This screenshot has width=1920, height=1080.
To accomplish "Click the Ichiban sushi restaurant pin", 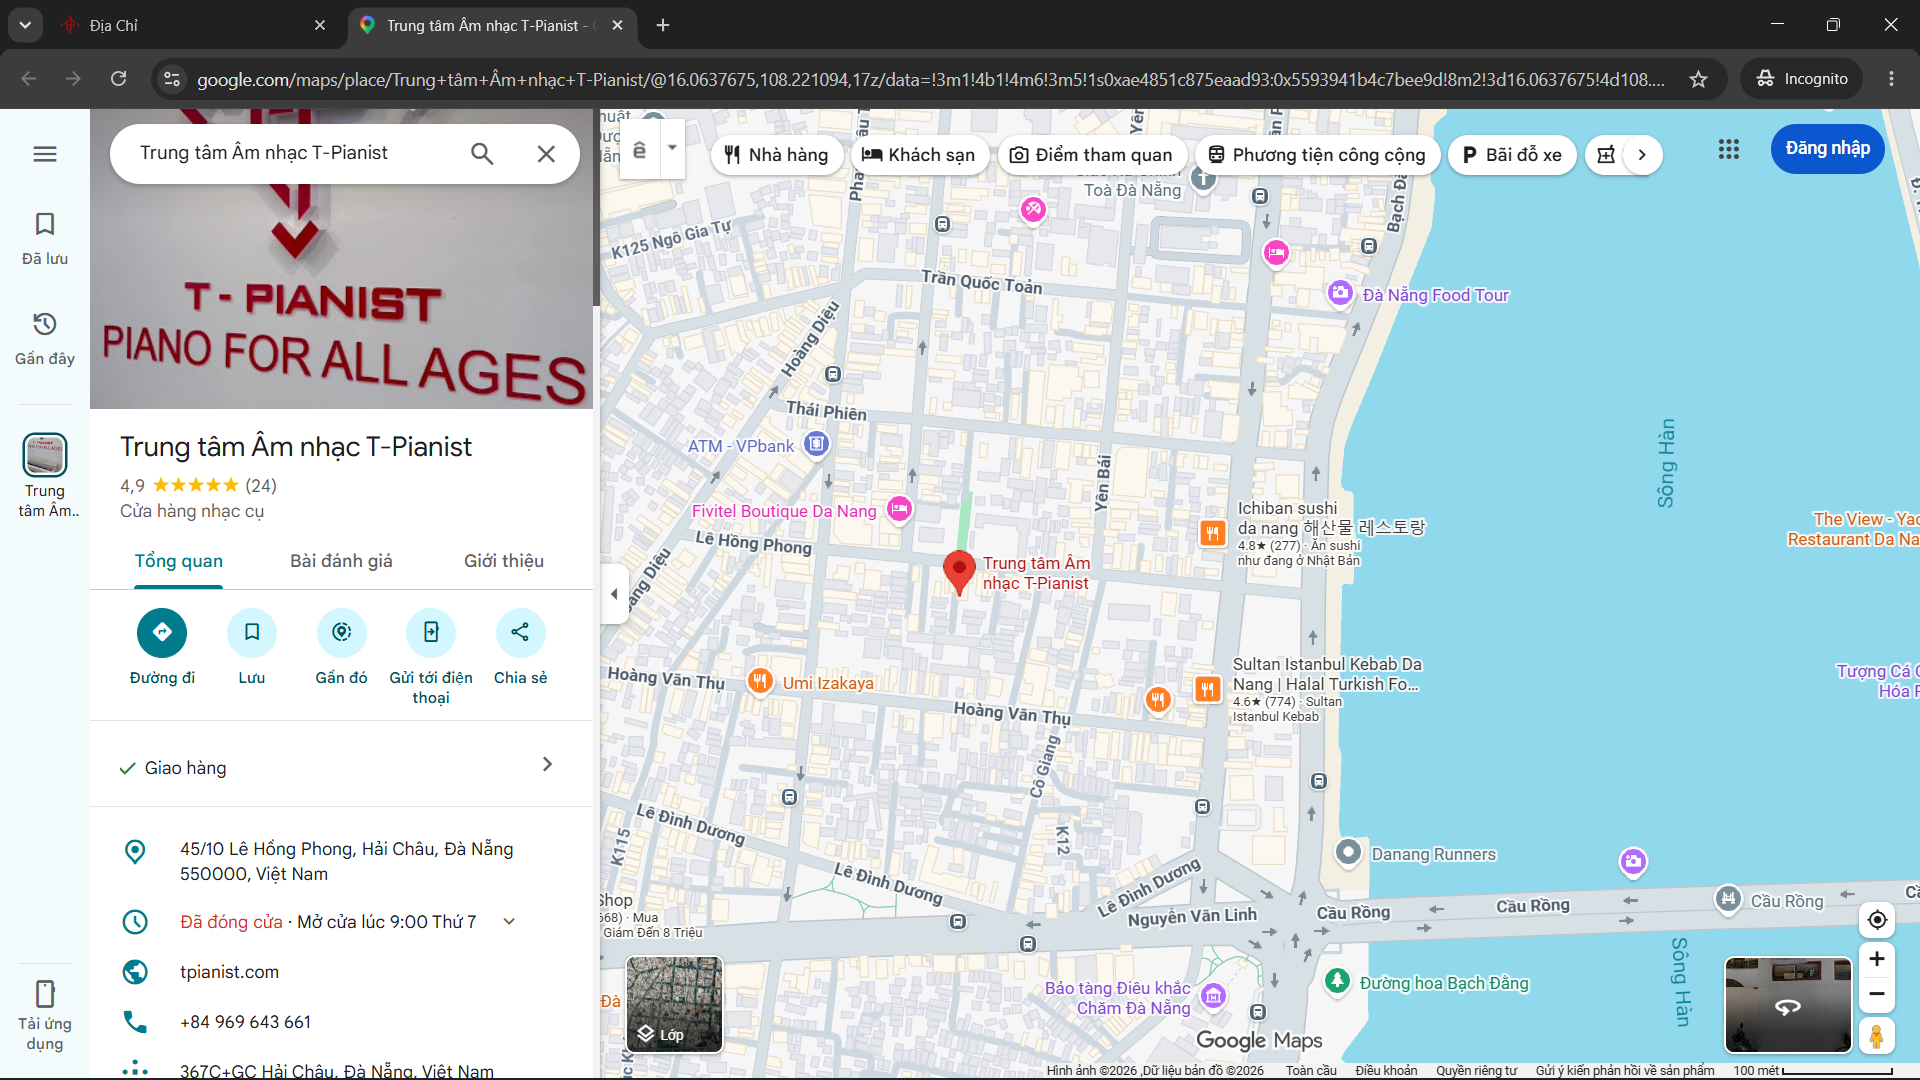I will click(x=1212, y=533).
